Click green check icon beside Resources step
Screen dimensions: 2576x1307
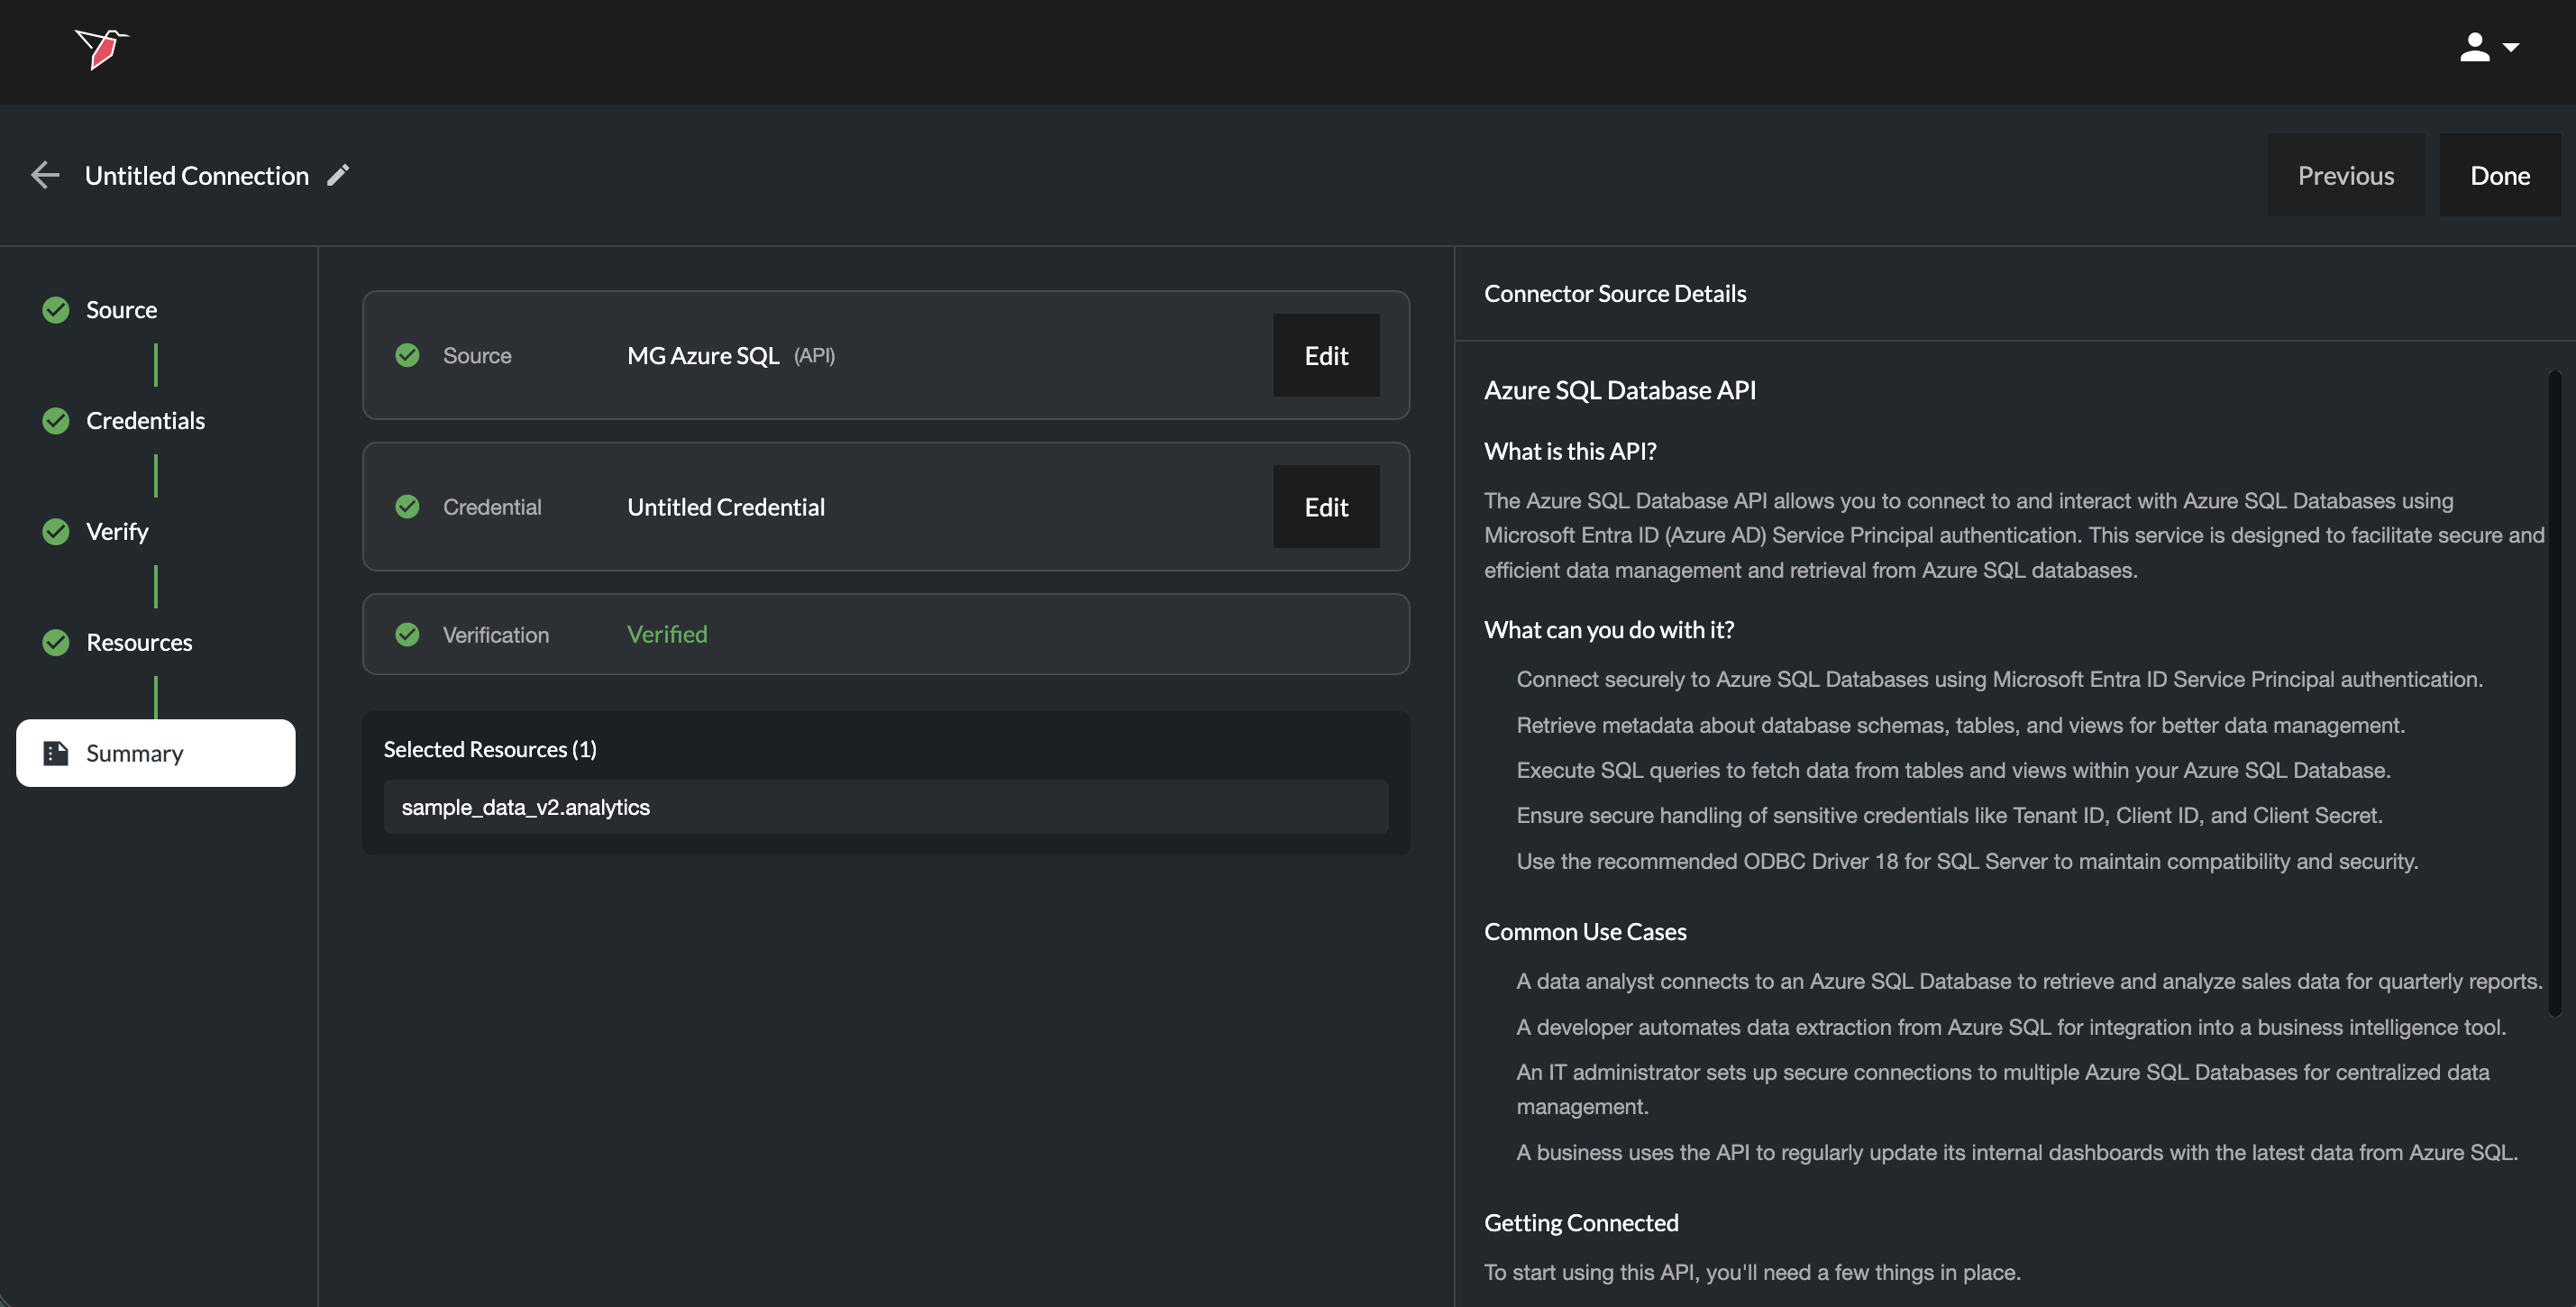pyautogui.click(x=56, y=642)
